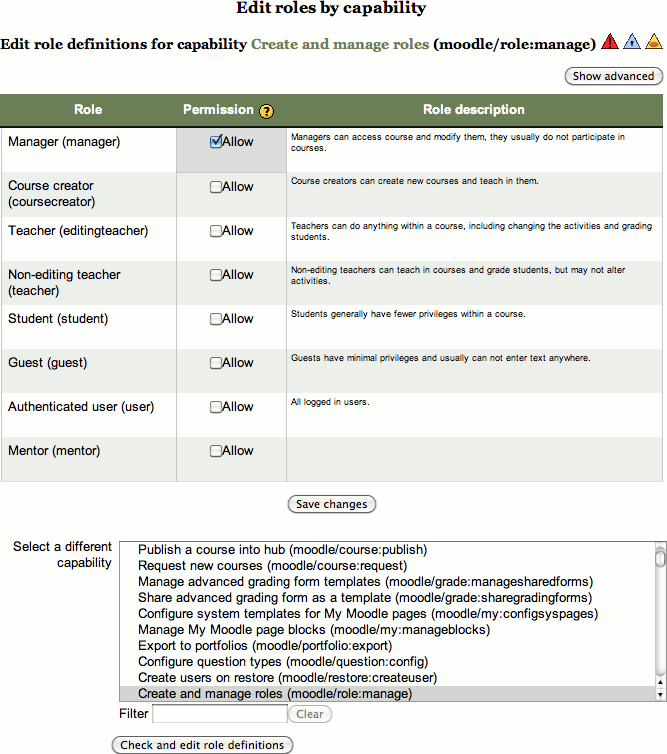Image resolution: width=667 pixels, height=754 pixels.
Task: Check Allow for Guest role
Action: (215, 363)
